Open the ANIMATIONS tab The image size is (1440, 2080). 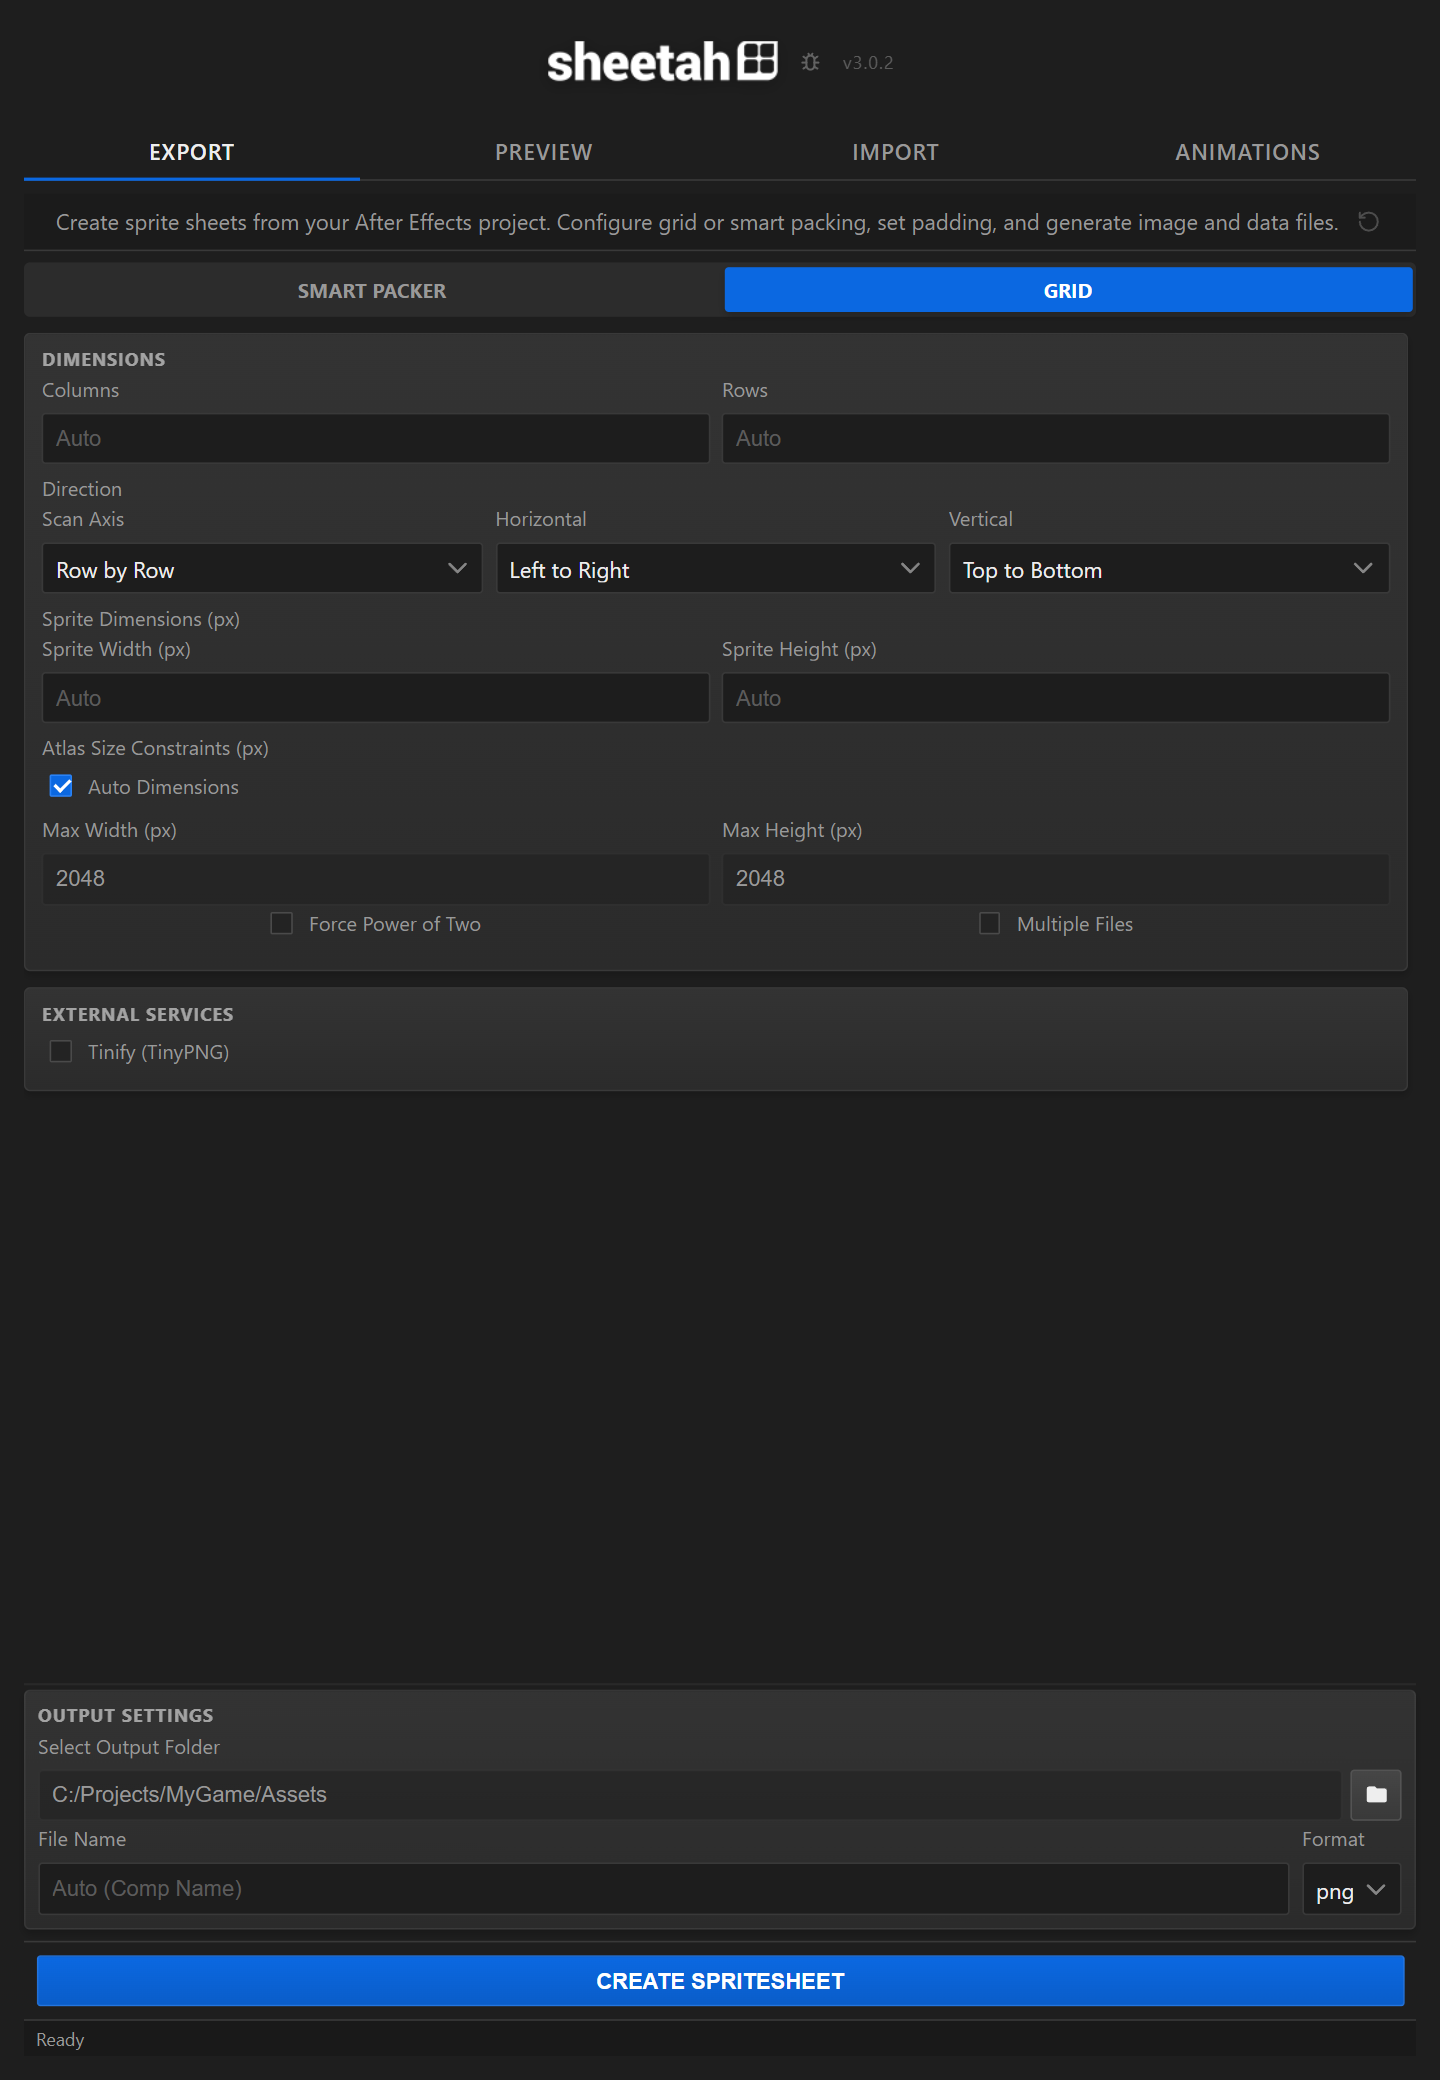pos(1248,152)
